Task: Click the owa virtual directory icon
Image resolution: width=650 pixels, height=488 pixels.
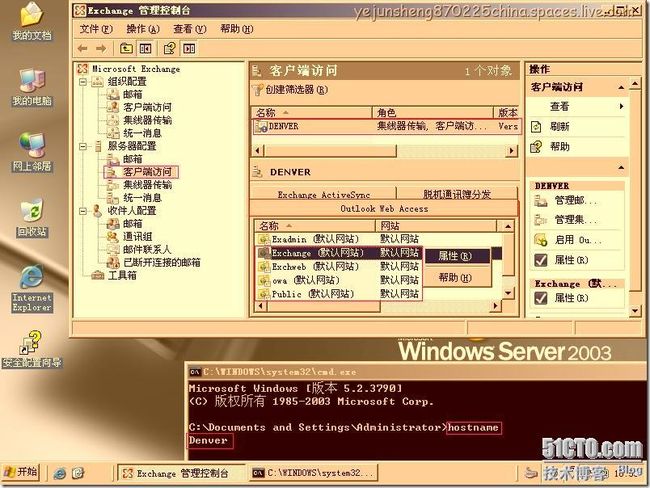Action: coord(263,281)
